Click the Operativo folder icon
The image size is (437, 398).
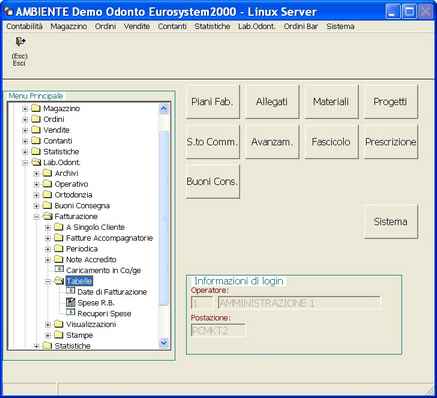[x=48, y=184]
